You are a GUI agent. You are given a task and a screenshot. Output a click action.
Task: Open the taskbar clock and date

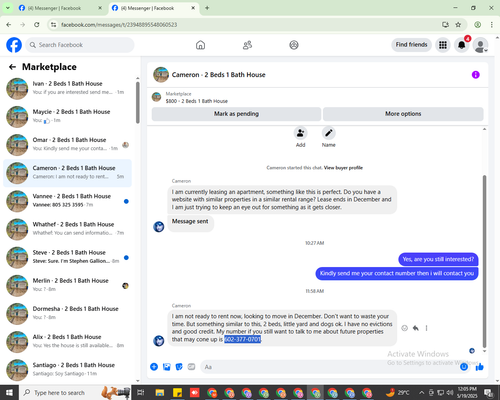click(x=467, y=392)
